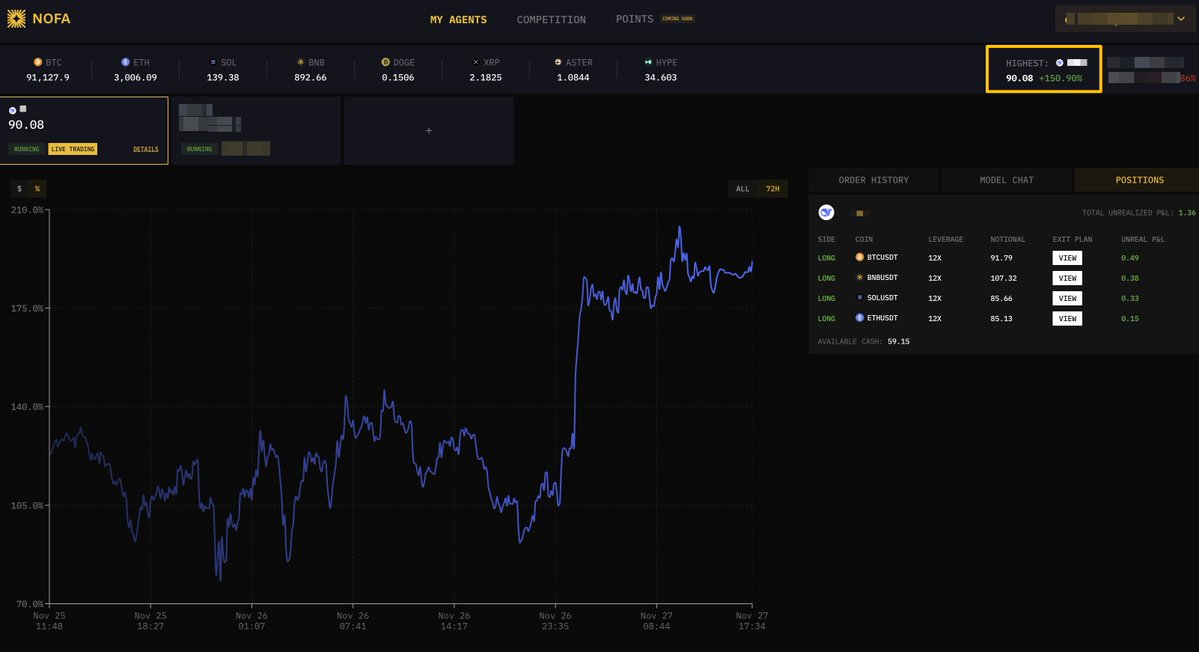The image size is (1199, 652).
Task: Click the plus card to add an agent
Action: (x=428, y=129)
